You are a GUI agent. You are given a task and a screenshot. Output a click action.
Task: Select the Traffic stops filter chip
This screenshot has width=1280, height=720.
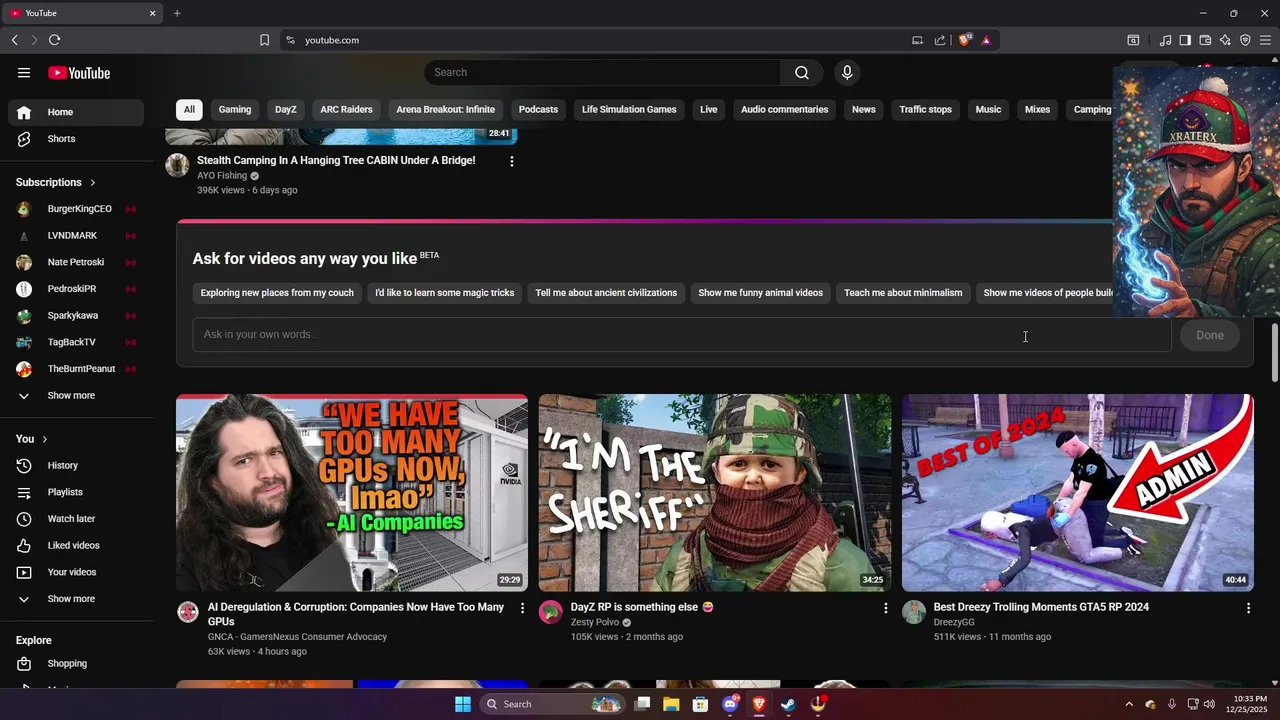925,109
